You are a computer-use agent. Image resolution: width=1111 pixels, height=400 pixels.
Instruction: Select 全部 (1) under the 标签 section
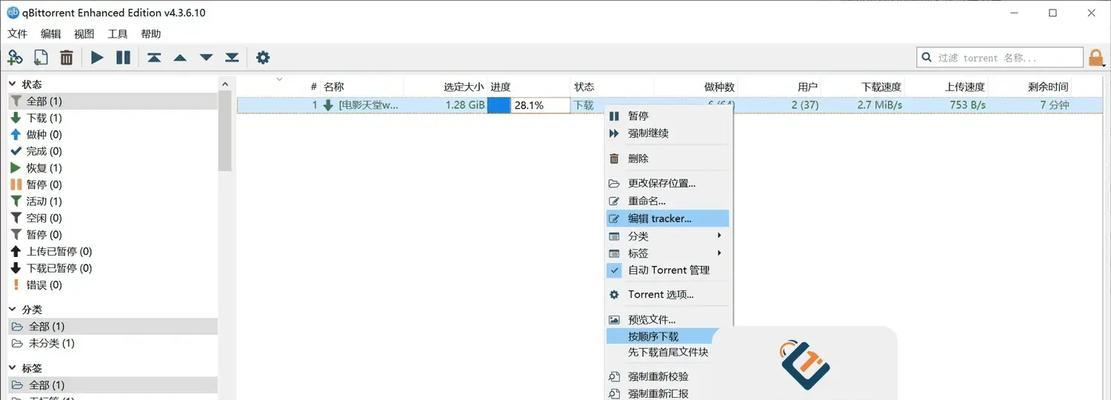[112, 385]
